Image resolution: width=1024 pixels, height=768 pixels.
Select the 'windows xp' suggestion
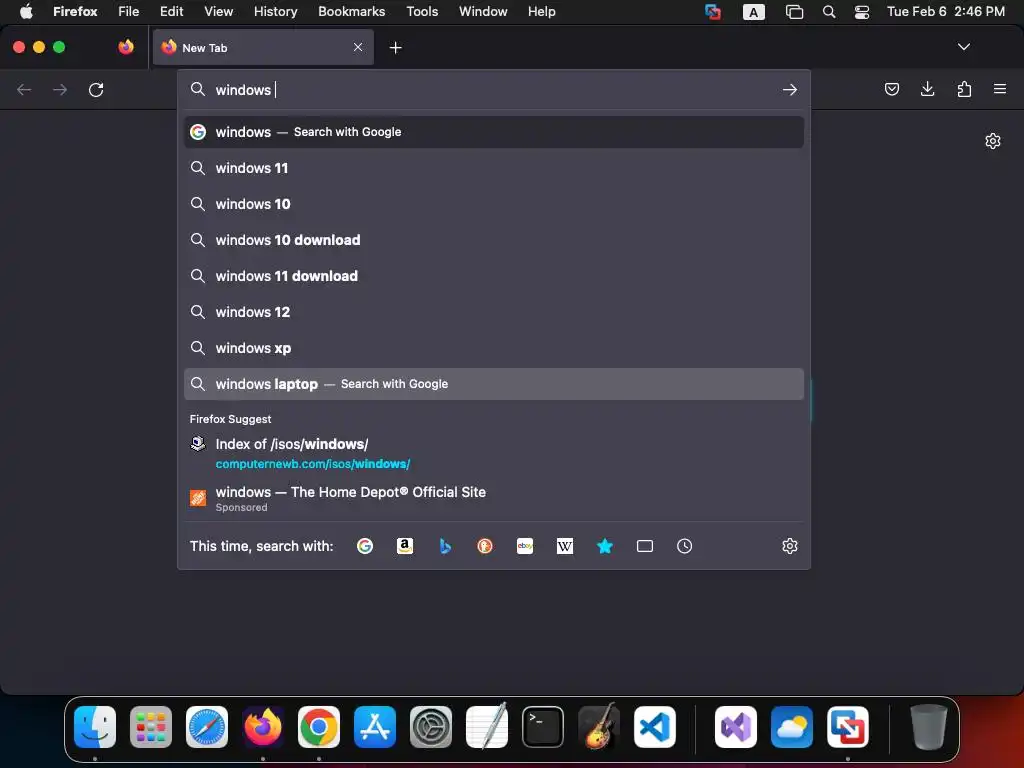point(494,348)
